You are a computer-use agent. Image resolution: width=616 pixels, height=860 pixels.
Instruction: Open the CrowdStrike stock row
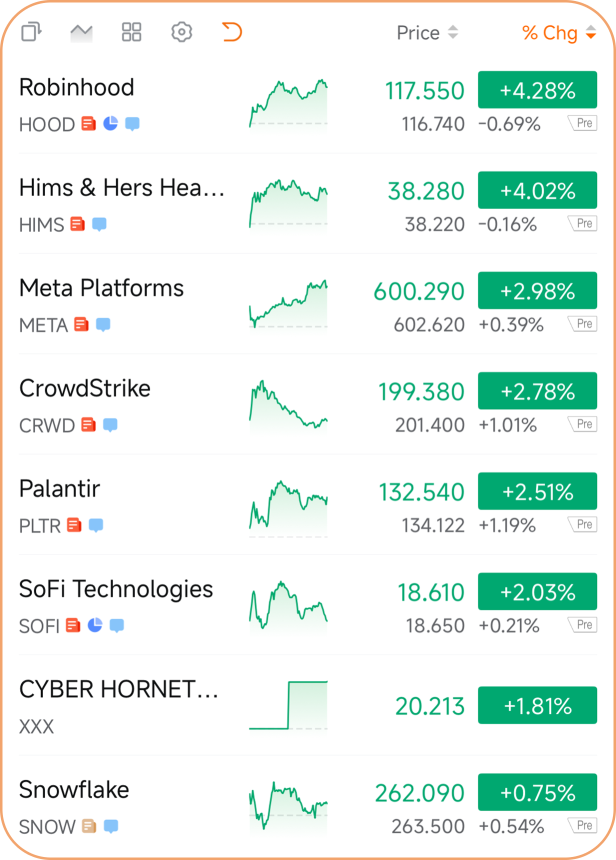[308, 404]
